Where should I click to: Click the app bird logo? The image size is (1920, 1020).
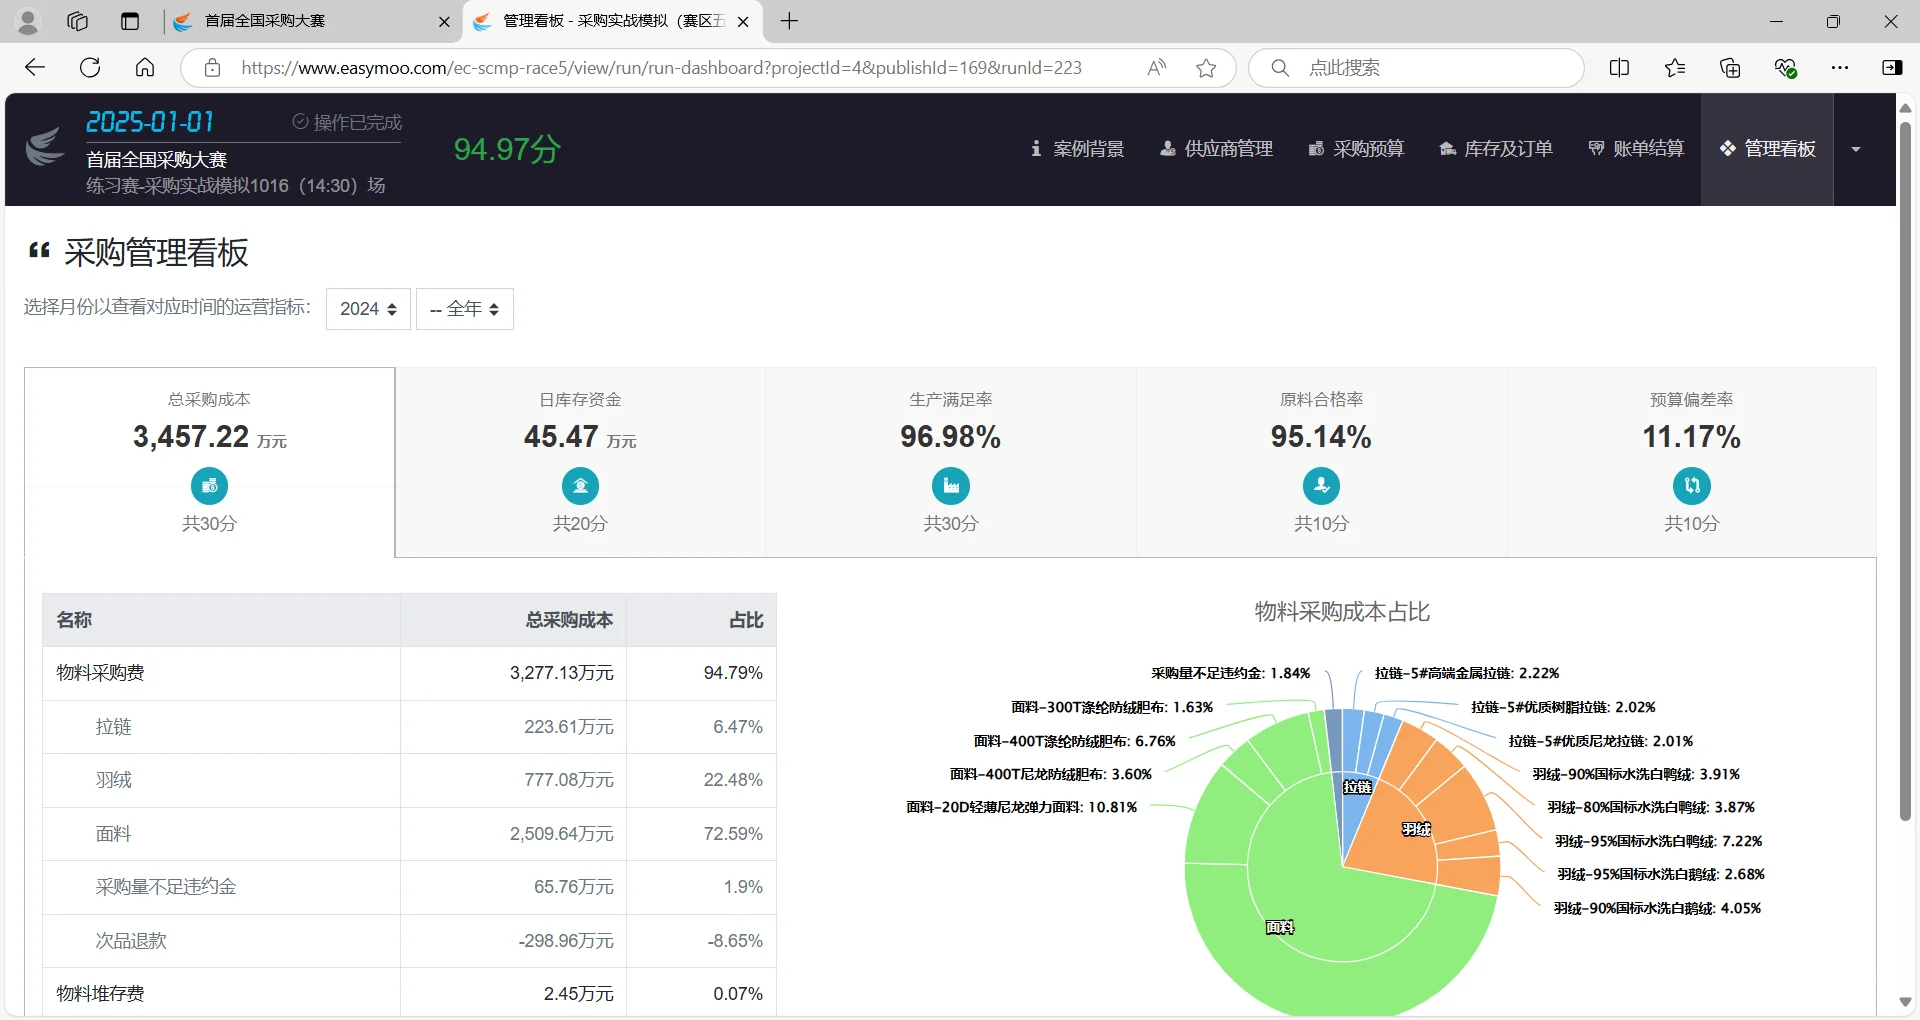click(x=45, y=149)
